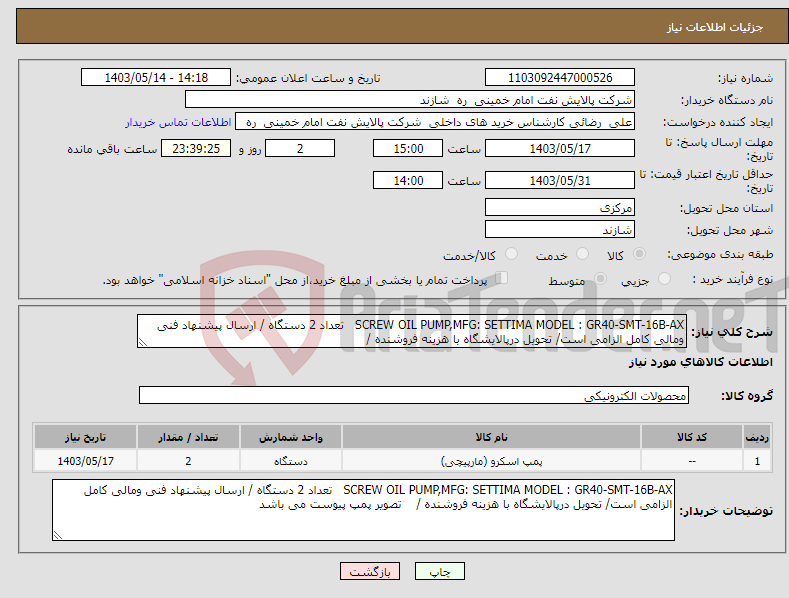Open the اطلاعات تماس خریدار link

pyautogui.click(x=178, y=122)
